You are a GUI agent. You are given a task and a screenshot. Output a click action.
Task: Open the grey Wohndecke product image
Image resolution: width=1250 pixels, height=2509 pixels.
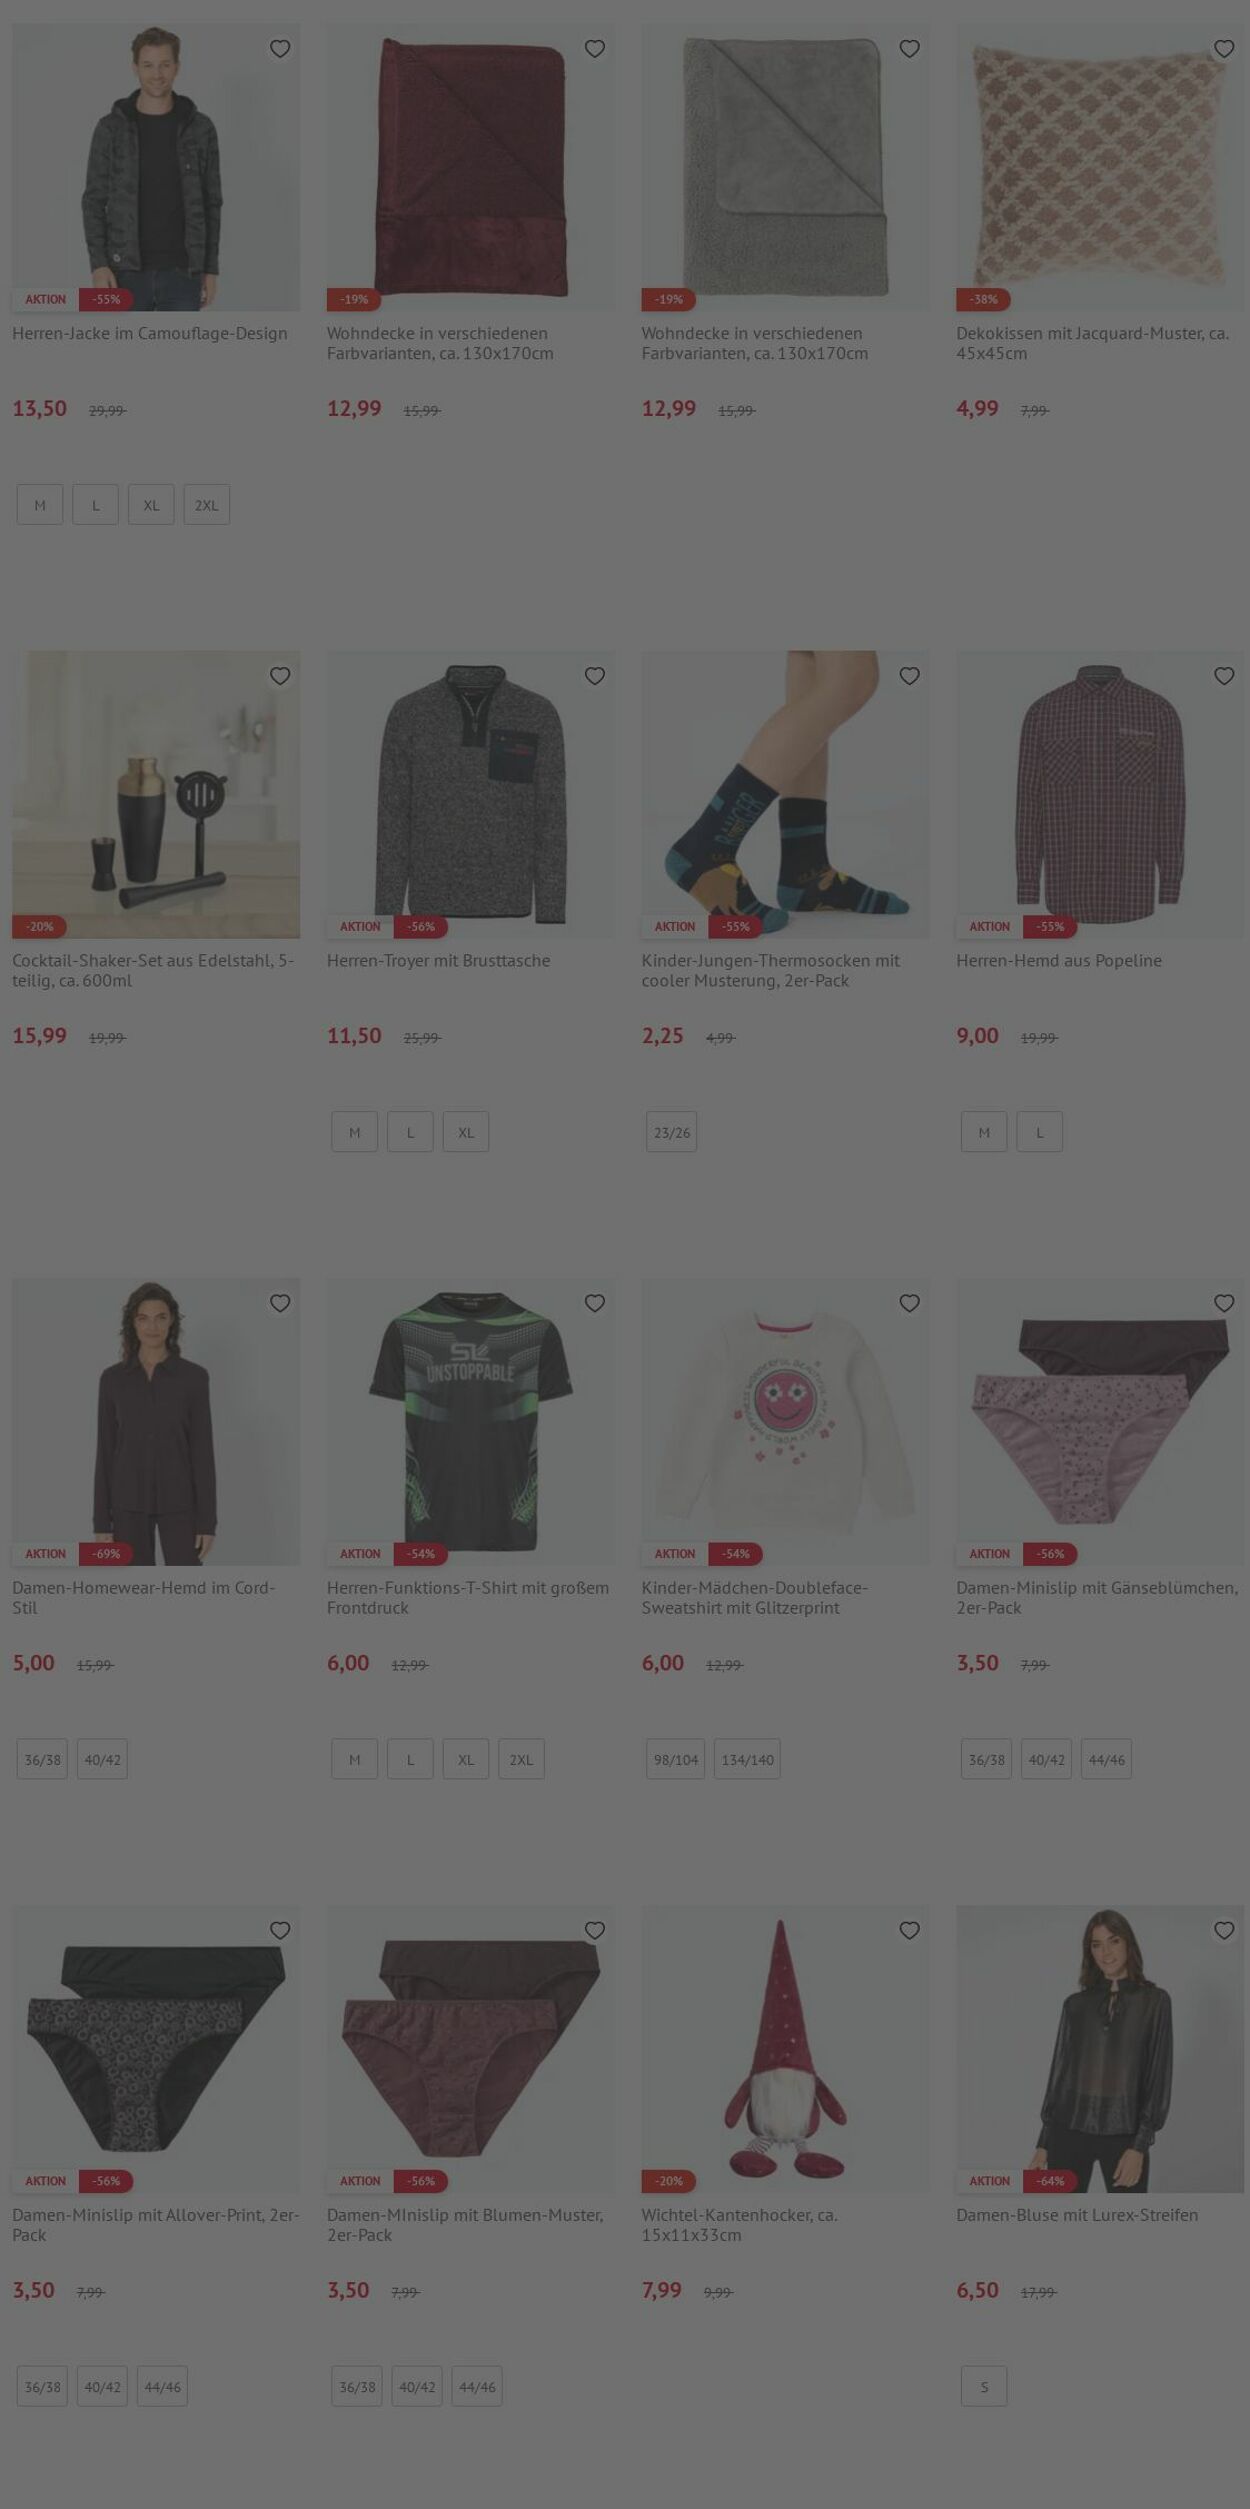point(785,167)
